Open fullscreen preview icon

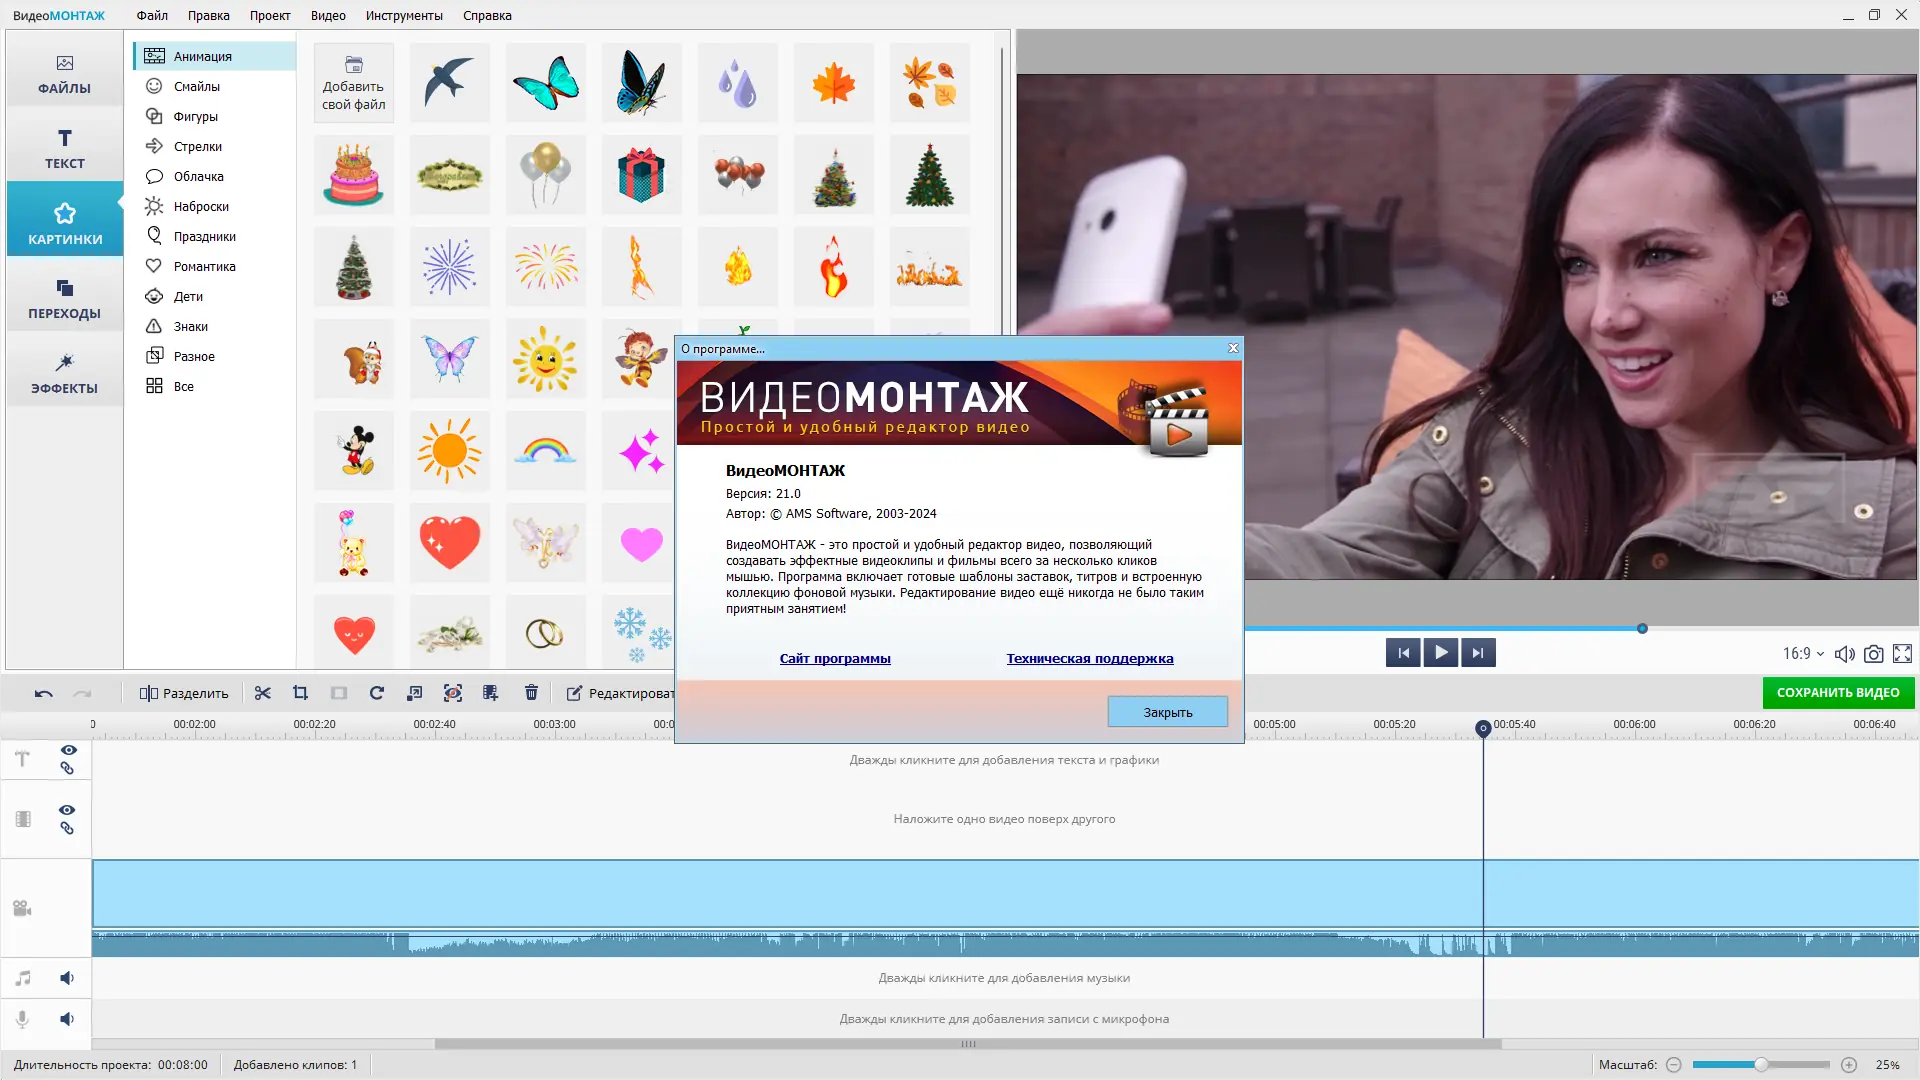[1902, 653]
